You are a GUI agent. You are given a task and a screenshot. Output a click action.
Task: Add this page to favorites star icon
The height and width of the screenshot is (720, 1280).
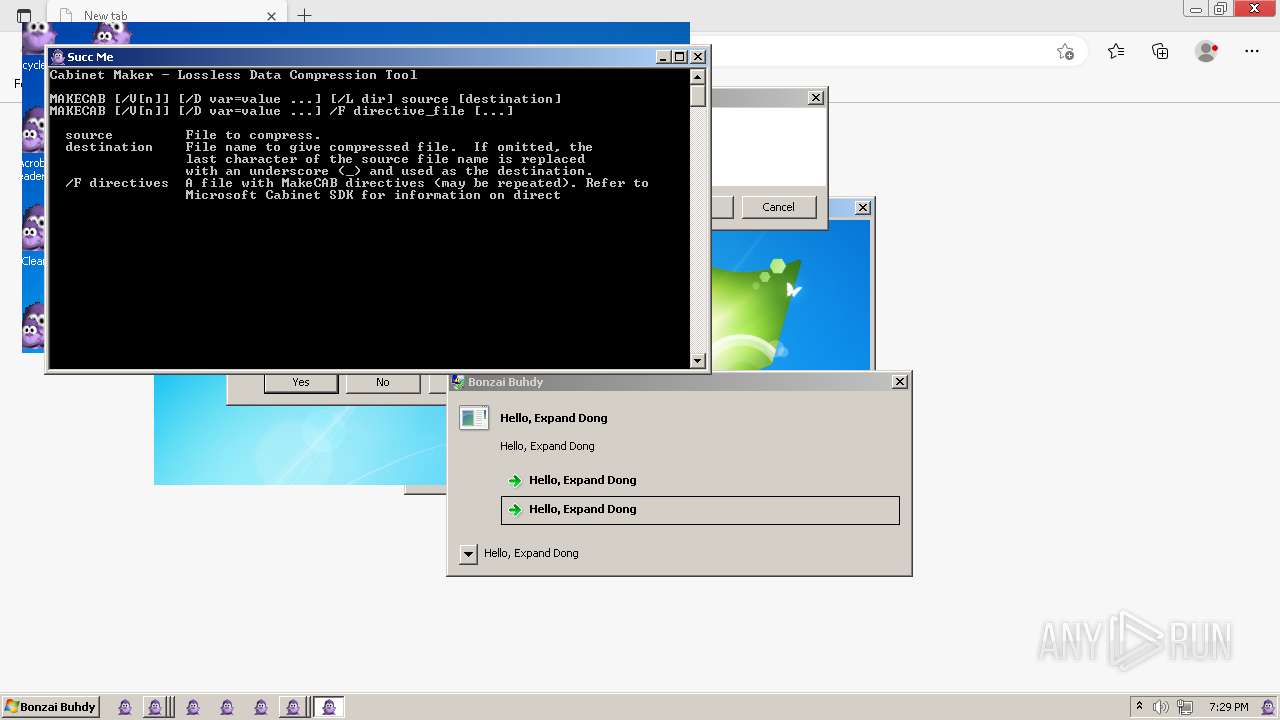point(1065,52)
